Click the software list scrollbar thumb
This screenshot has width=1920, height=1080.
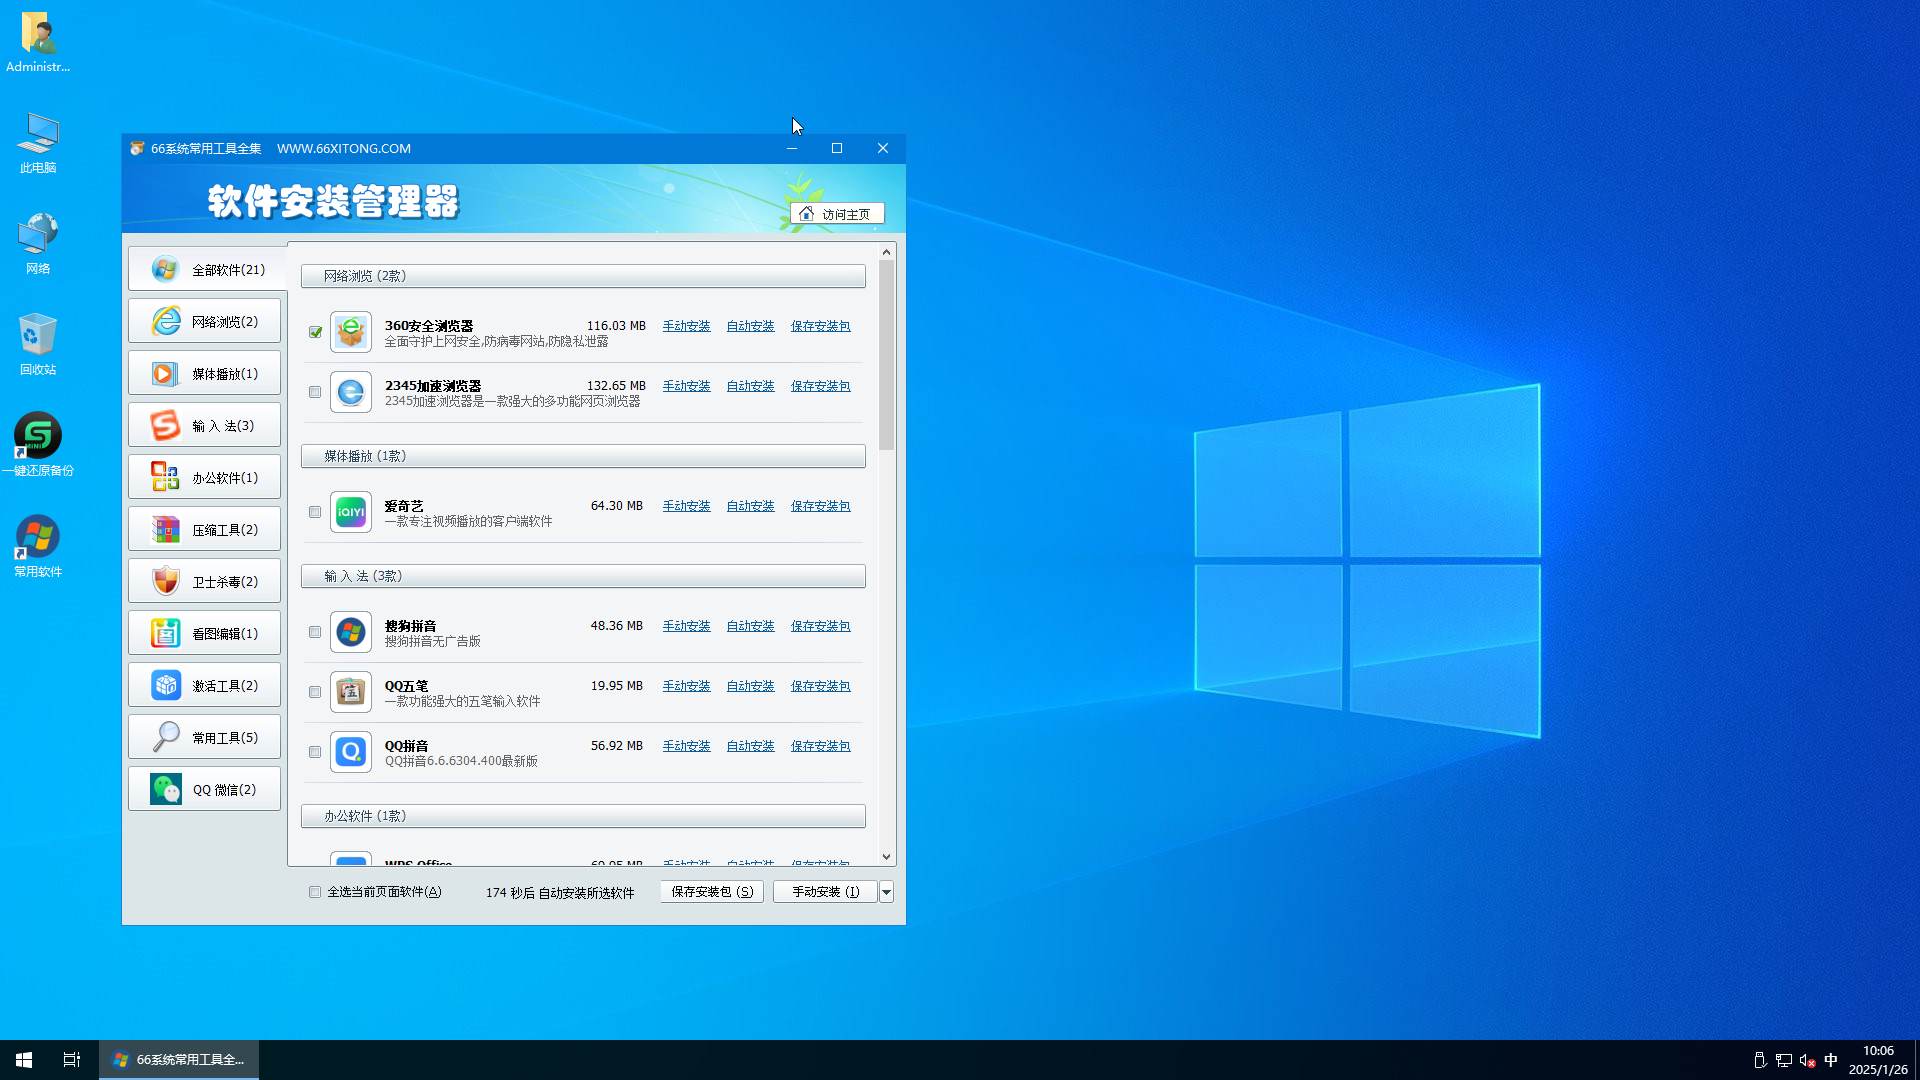point(886,355)
